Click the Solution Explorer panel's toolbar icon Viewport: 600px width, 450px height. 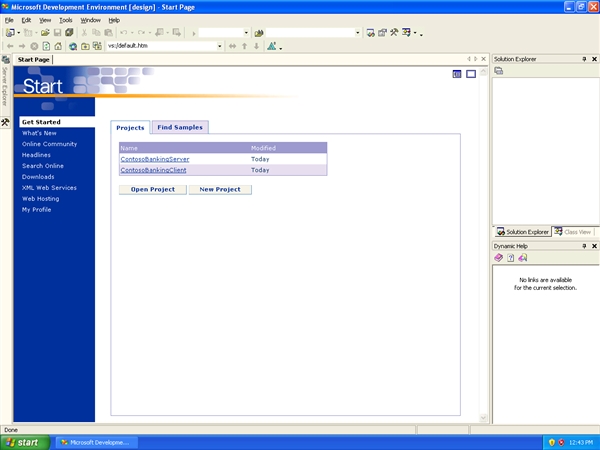pyautogui.click(x=499, y=71)
